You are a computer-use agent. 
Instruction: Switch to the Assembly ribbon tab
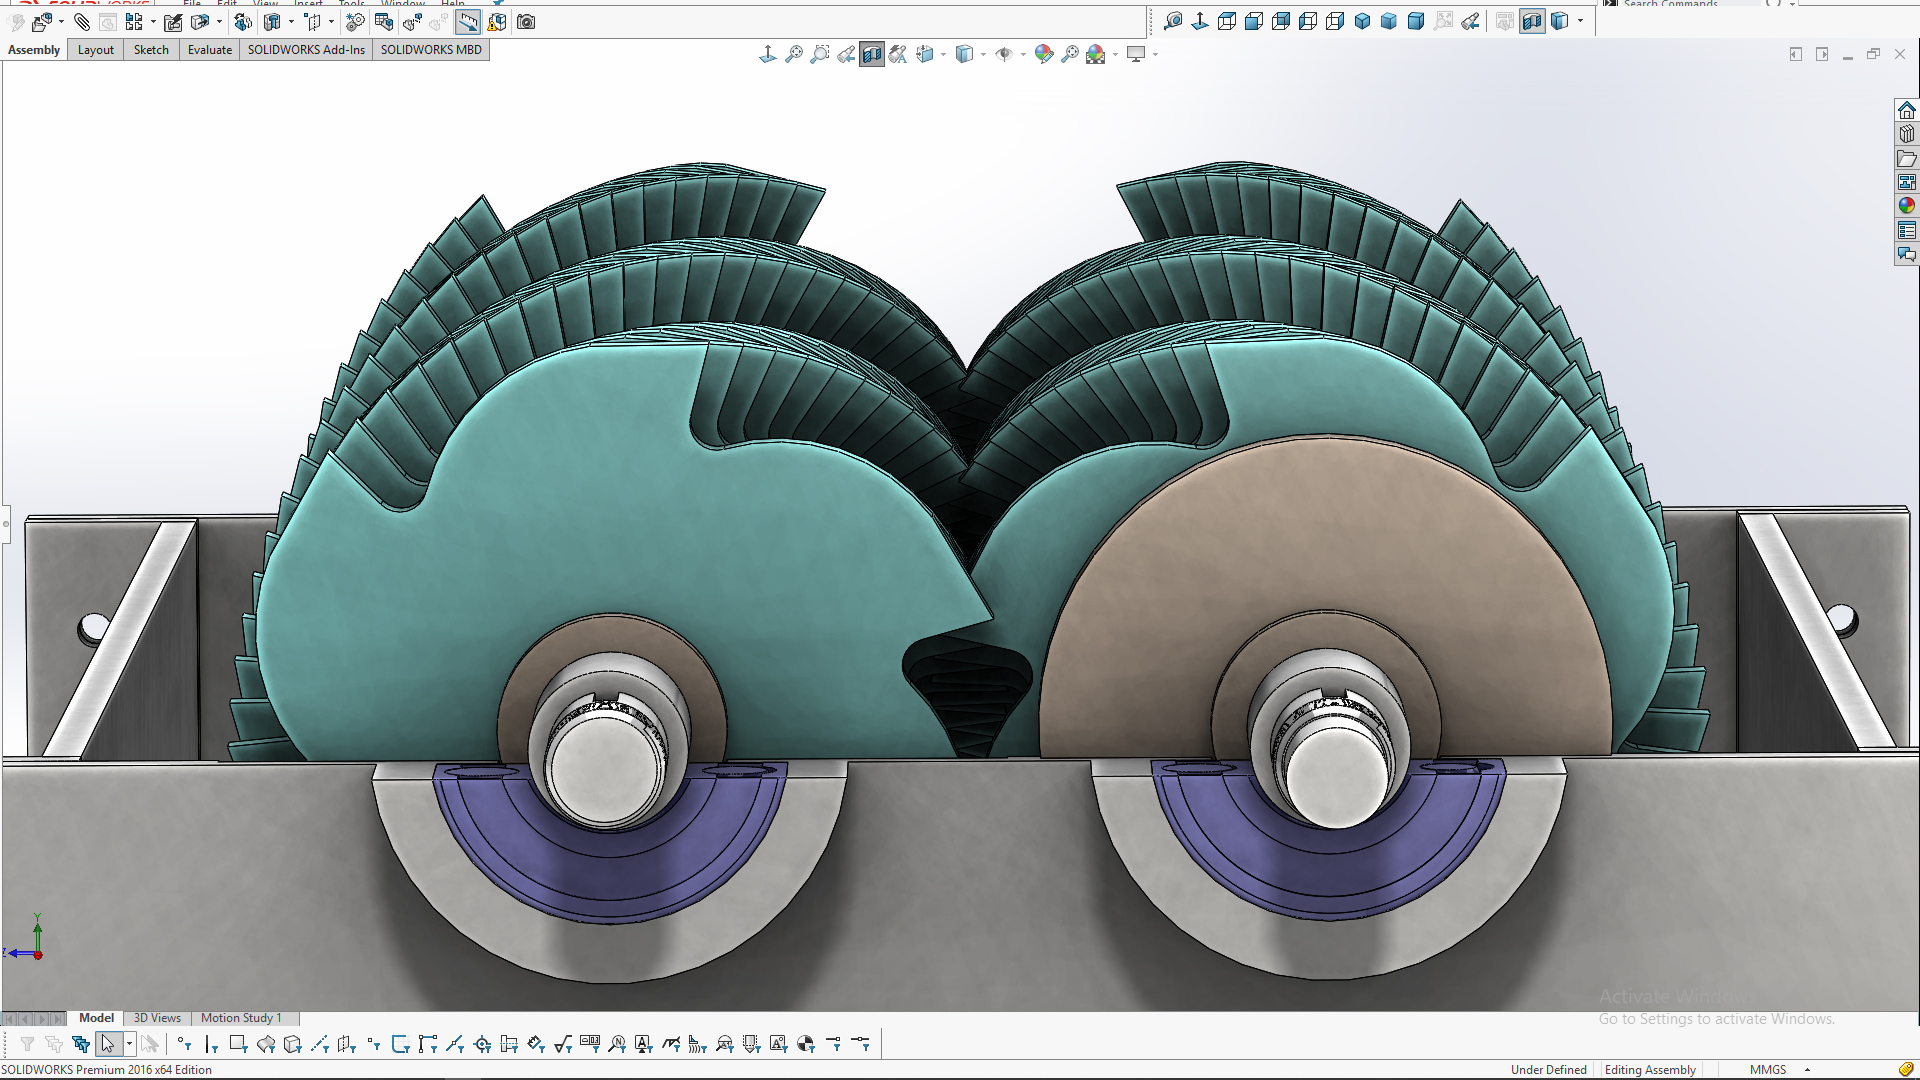(x=34, y=50)
